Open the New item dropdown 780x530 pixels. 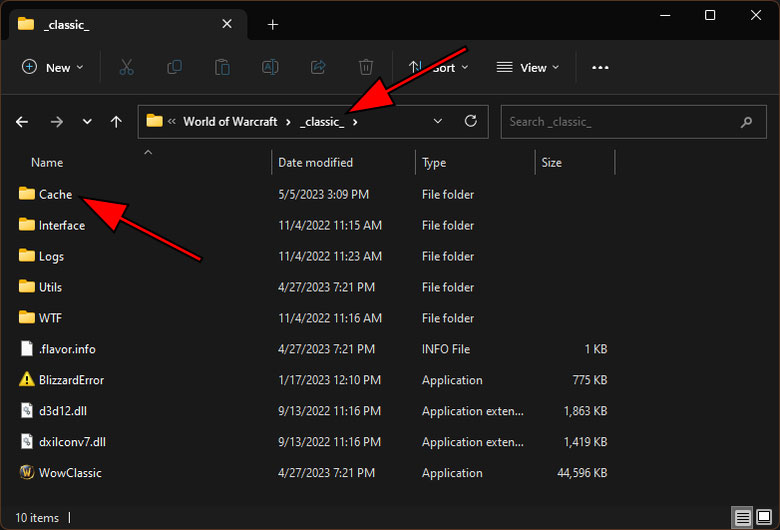(52, 67)
